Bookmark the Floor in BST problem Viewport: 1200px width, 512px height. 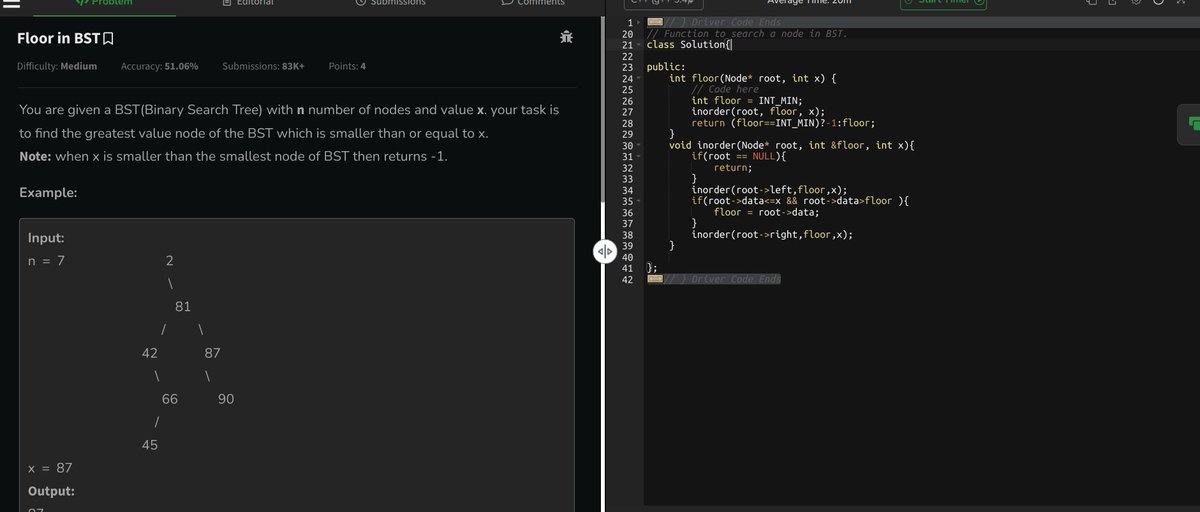[108, 39]
